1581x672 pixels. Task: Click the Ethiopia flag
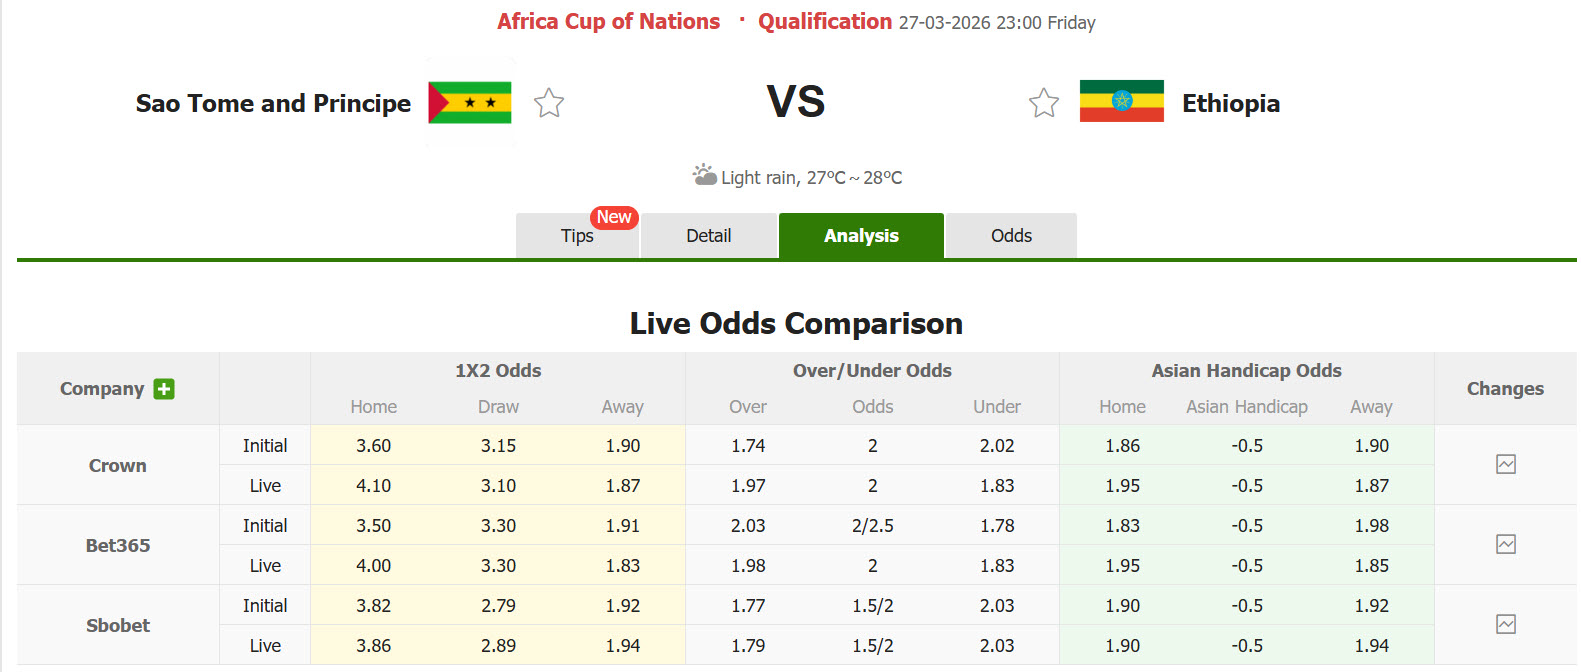click(x=1121, y=101)
